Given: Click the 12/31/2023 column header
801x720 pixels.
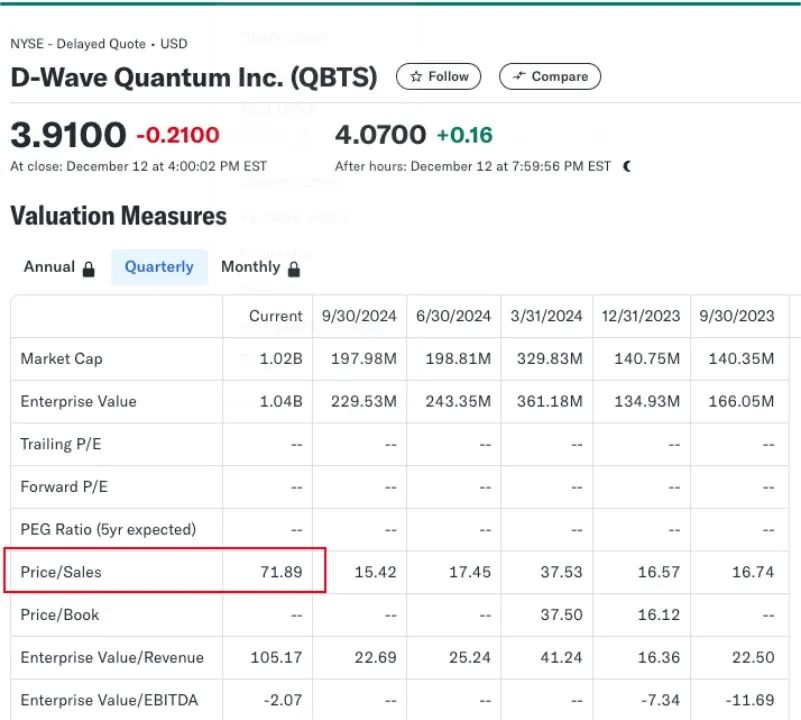Looking at the screenshot, I should coord(640,316).
